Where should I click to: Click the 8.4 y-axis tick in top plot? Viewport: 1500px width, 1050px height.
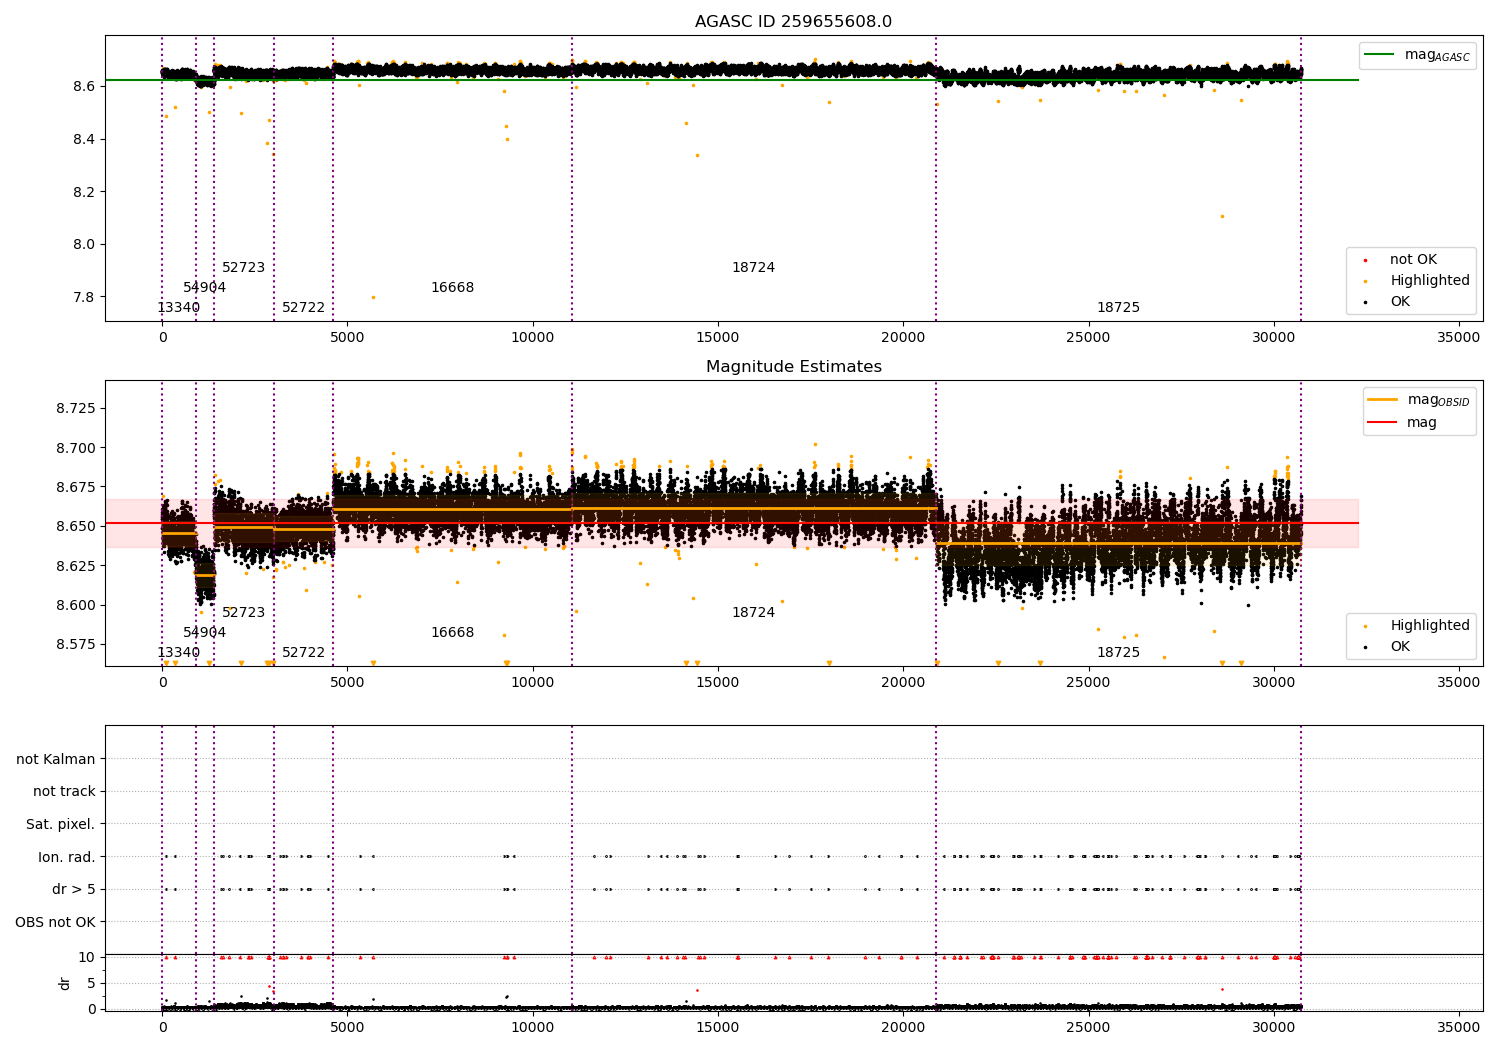pyautogui.click(x=83, y=139)
